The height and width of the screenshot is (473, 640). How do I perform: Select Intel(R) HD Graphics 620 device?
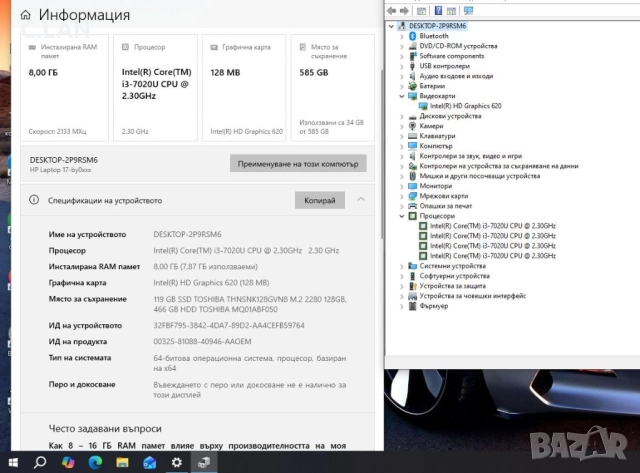(x=465, y=106)
